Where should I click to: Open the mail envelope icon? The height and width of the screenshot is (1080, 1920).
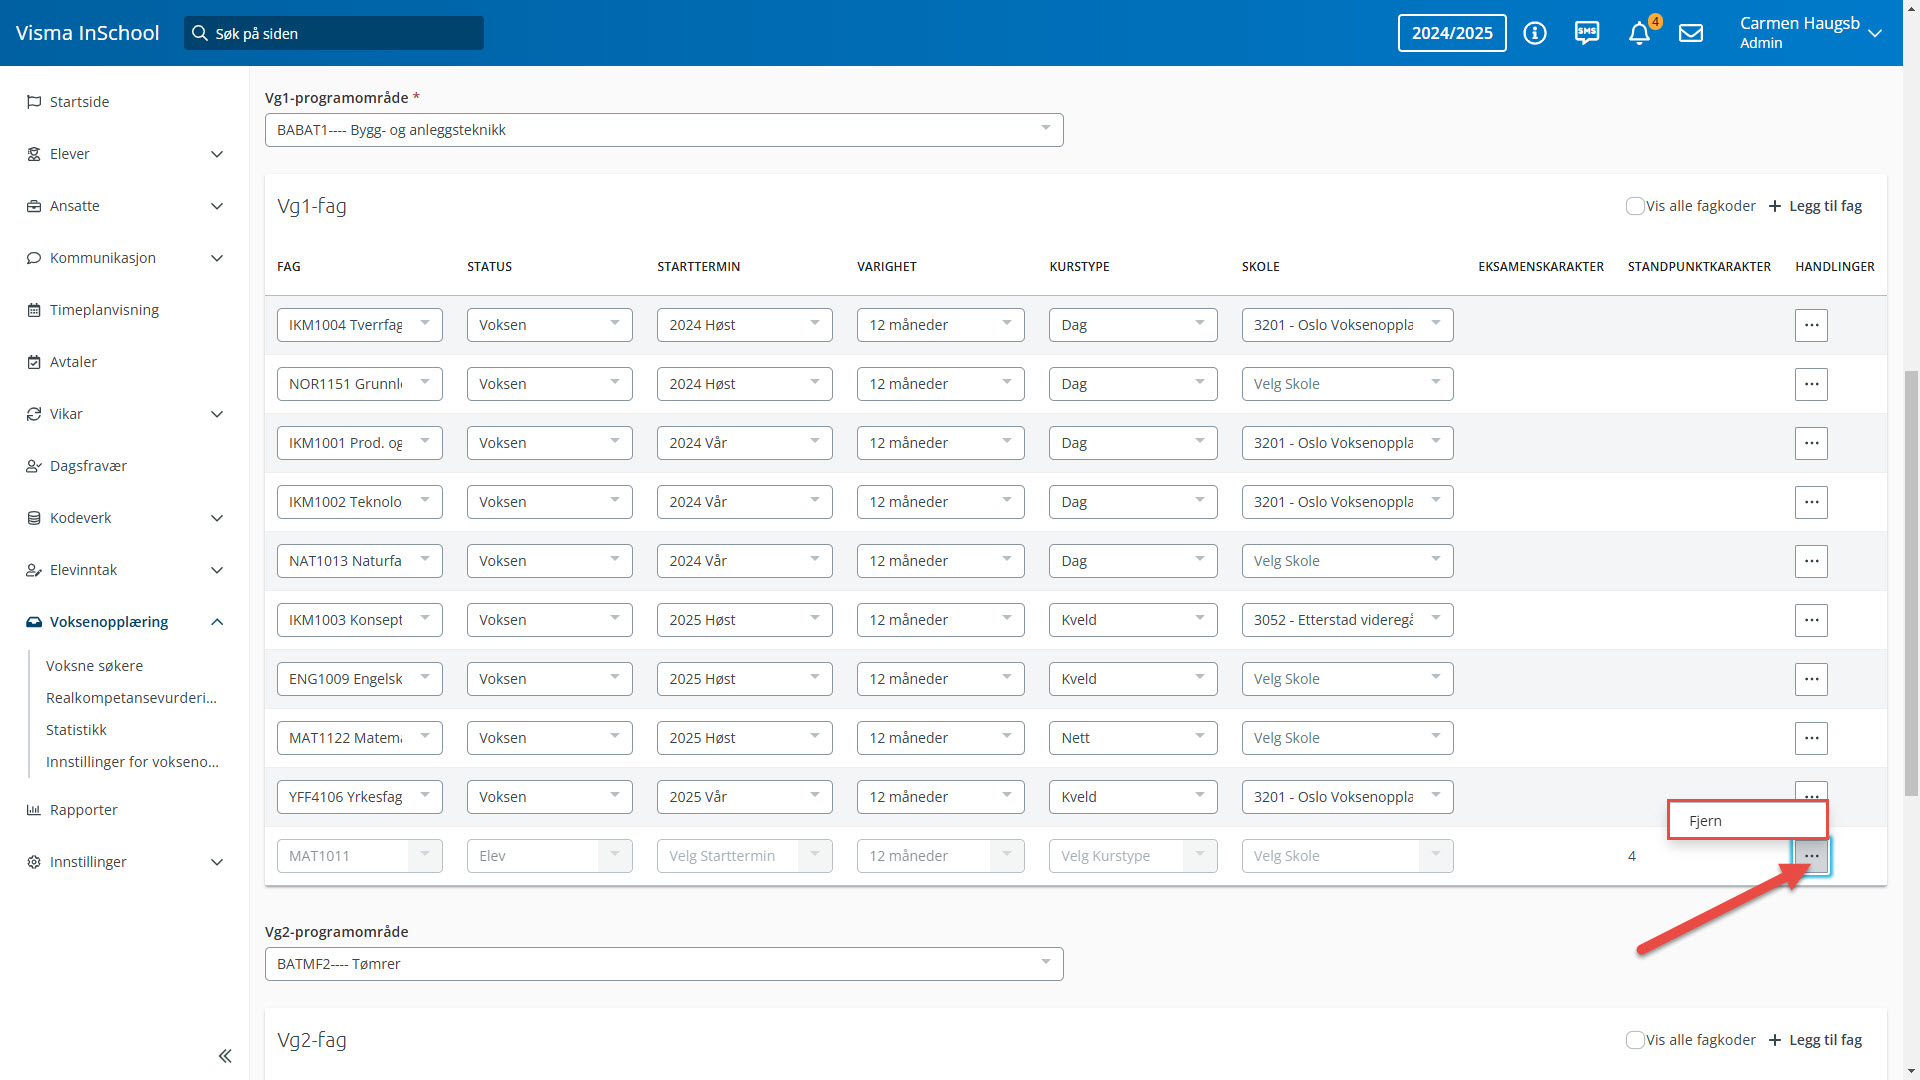[x=1691, y=33]
